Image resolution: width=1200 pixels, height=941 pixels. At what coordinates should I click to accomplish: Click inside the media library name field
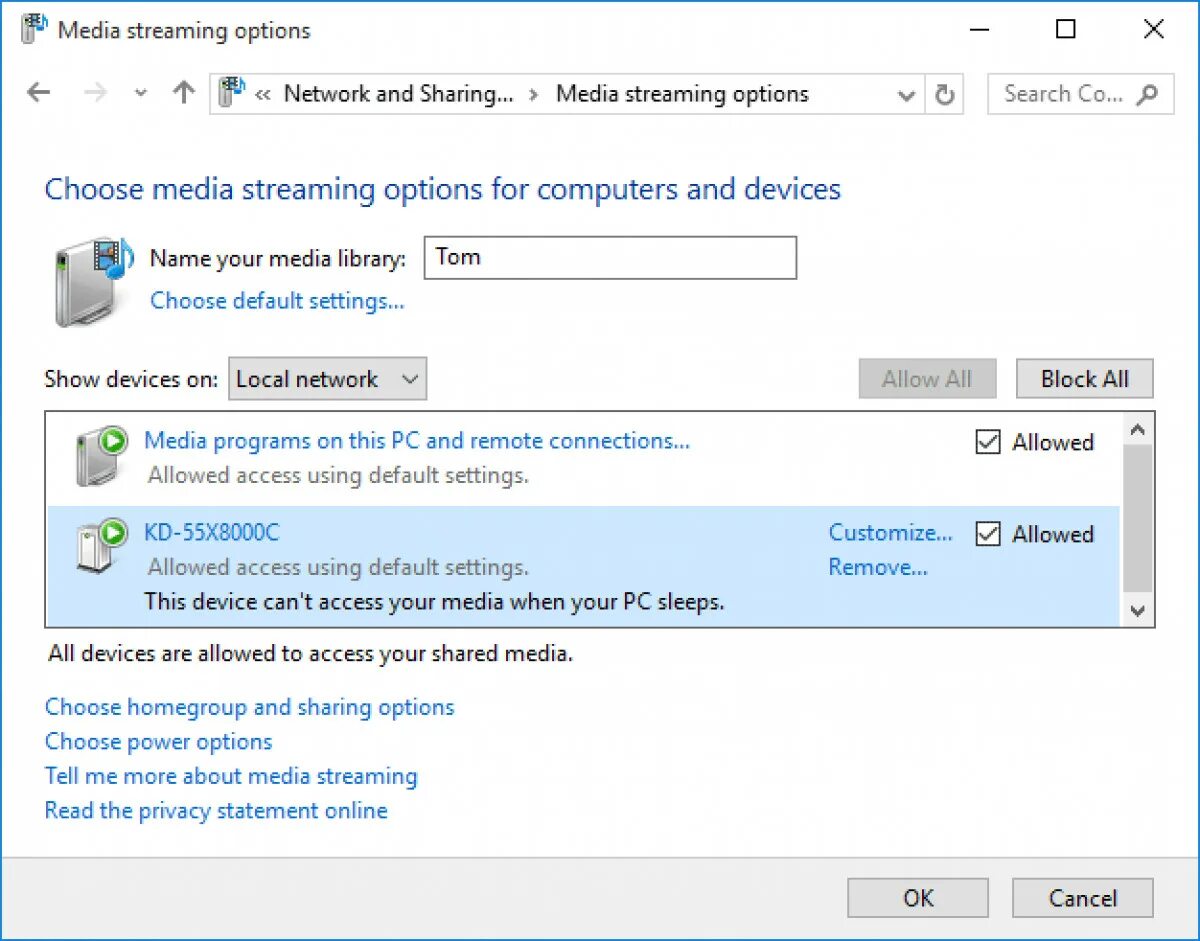point(610,257)
